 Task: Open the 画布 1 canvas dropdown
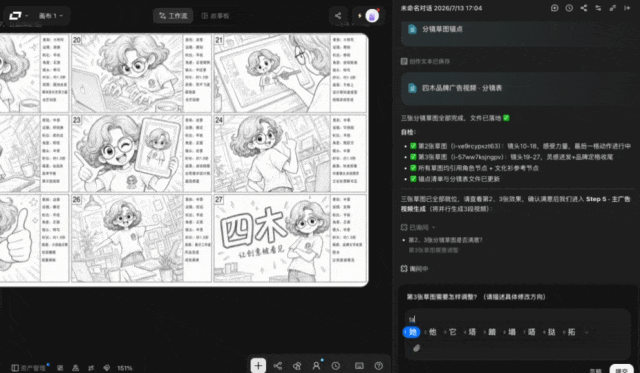pos(51,16)
